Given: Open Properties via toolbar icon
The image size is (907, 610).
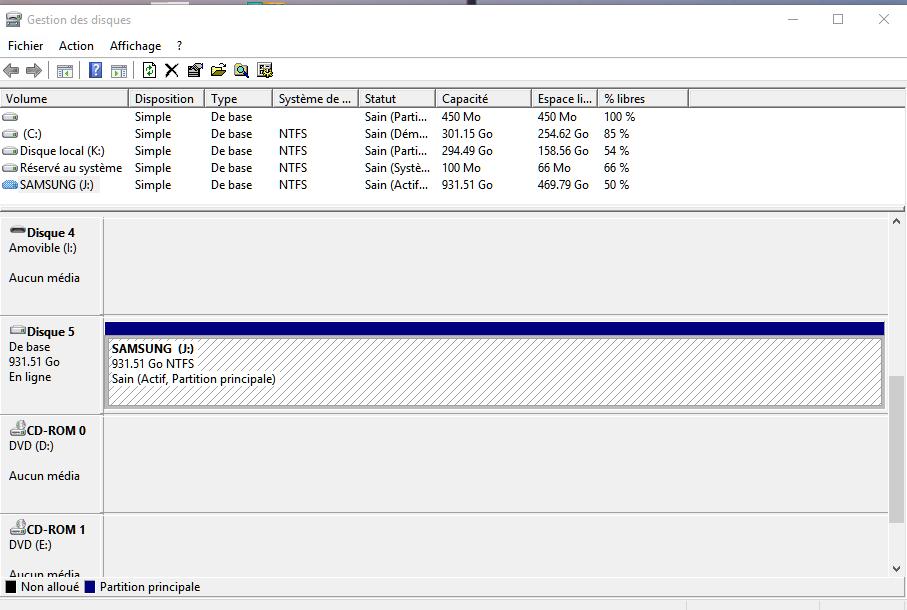Looking at the screenshot, I should (x=195, y=70).
